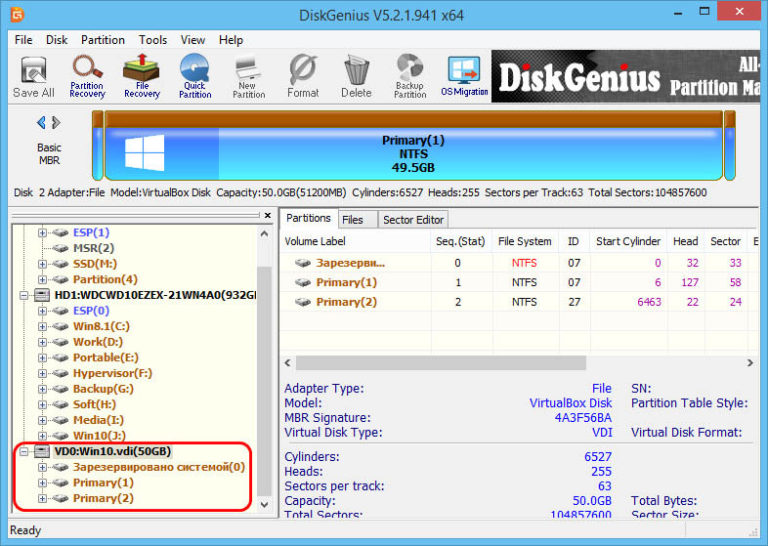The width and height of the screenshot is (768, 546).
Task: Go to previous disk with left arrow
Action: pos(41,122)
